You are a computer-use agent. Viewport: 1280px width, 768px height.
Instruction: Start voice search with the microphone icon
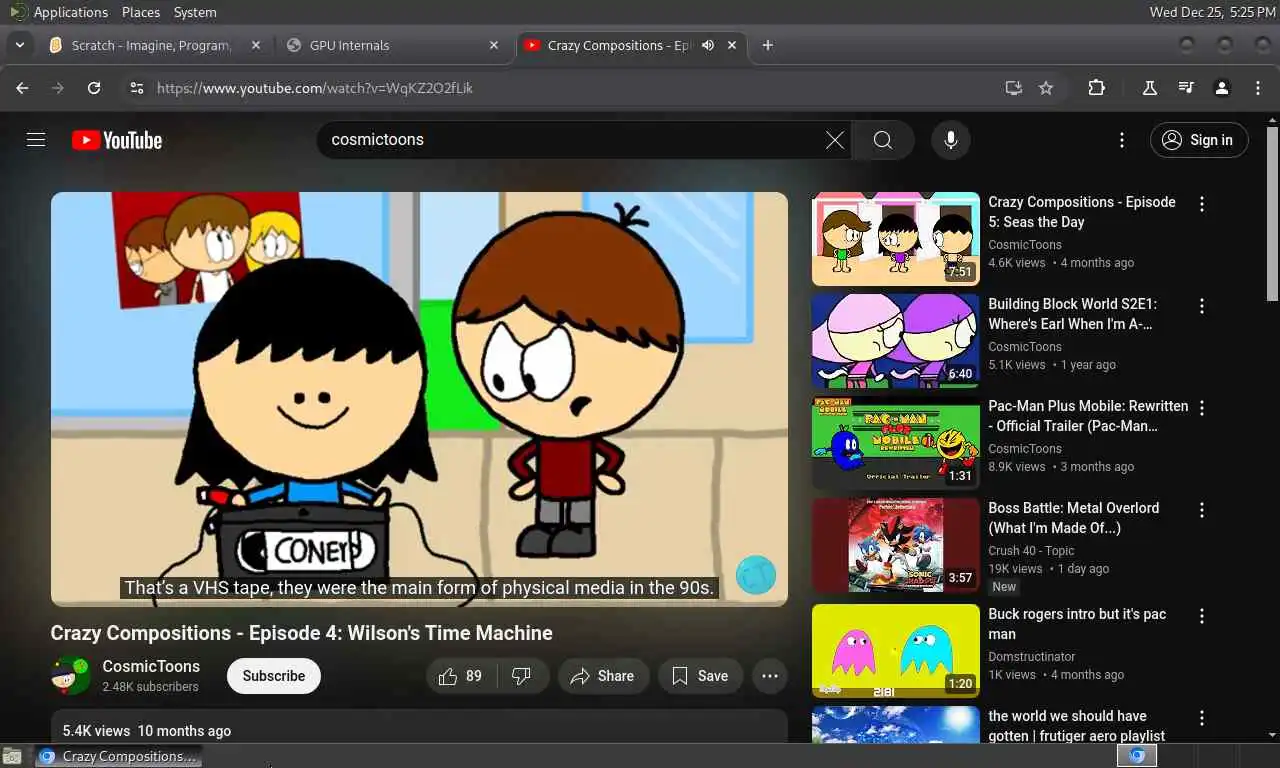click(x=951, y=140)
